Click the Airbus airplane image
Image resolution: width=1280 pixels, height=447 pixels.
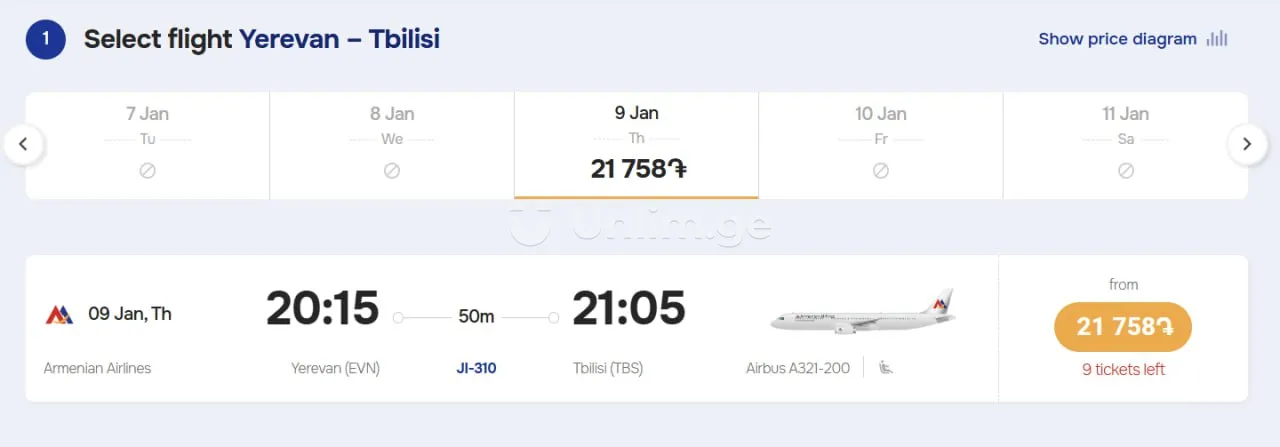point(862,312)
